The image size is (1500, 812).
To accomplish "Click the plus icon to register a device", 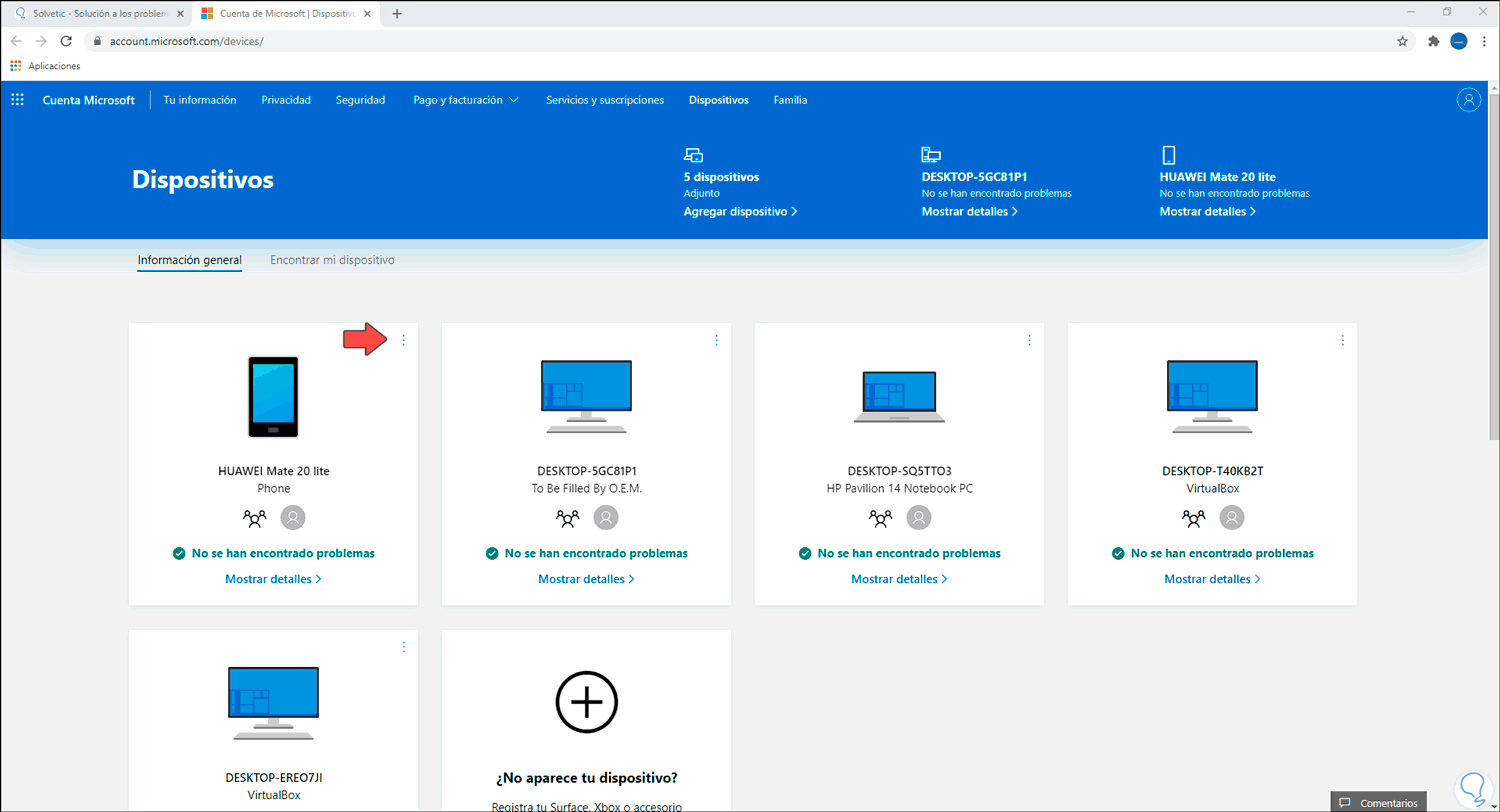I will [586, 704].
